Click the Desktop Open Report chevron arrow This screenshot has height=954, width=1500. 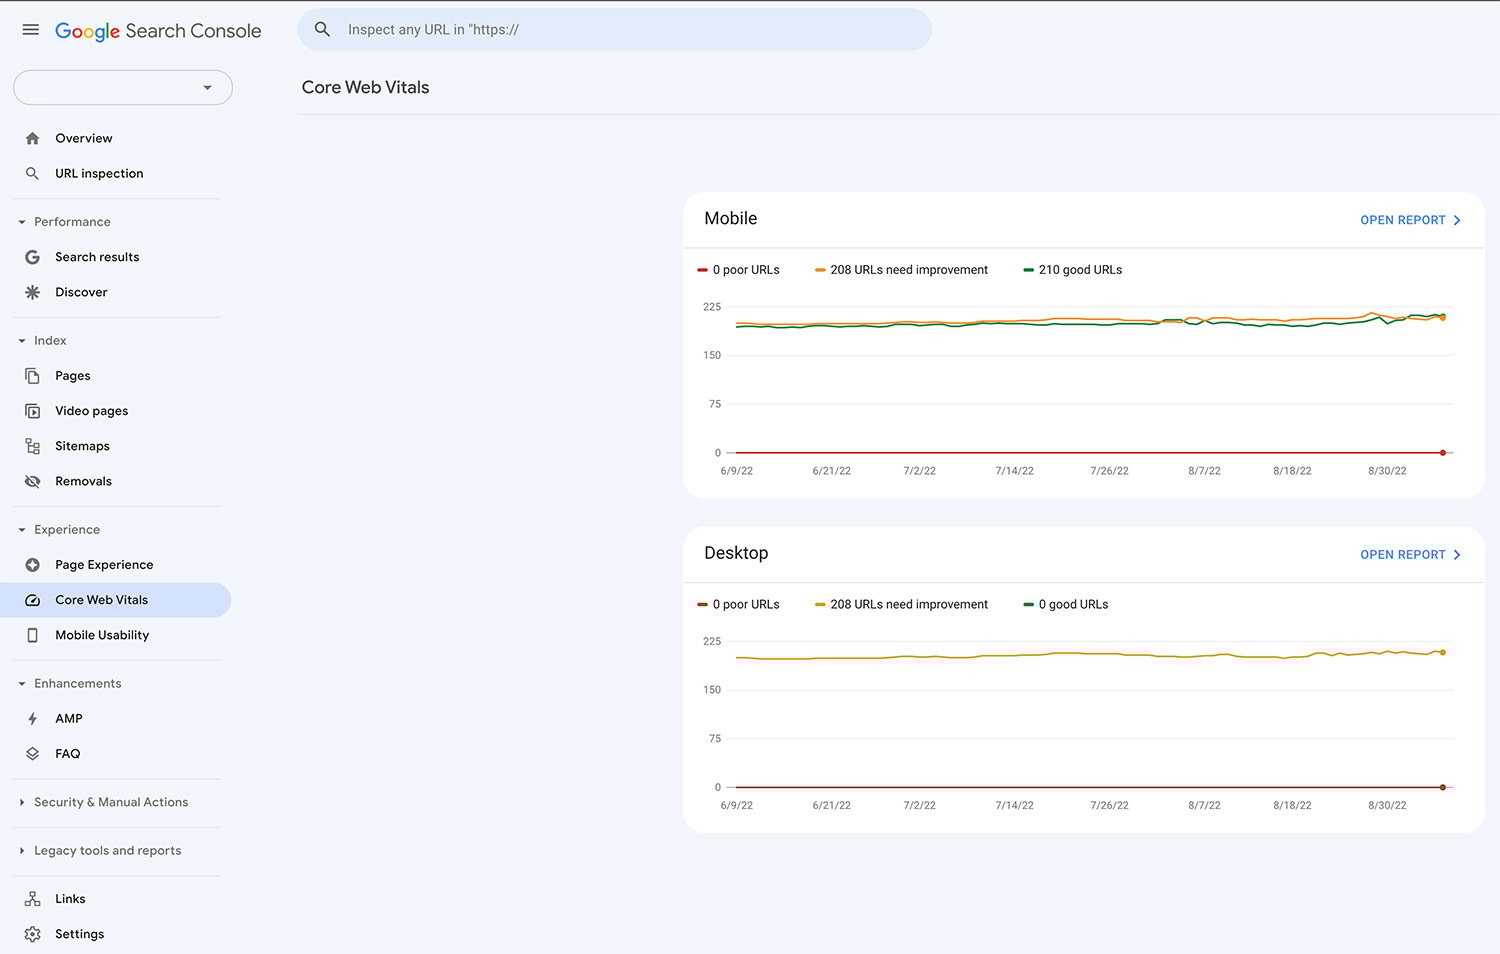[x=1457, y=555]
